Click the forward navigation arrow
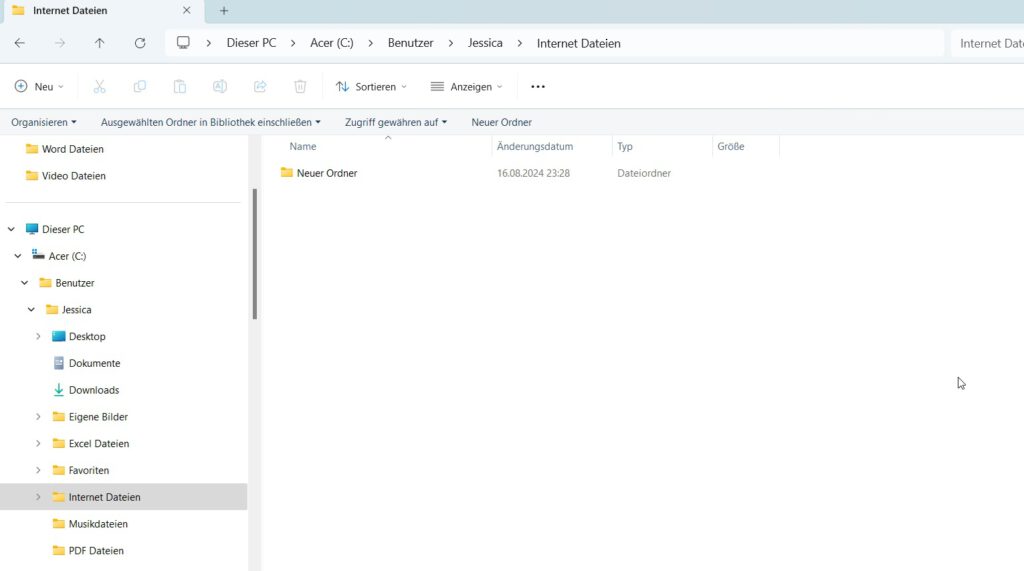This screenshot has width=1024, height=571. pyautogui.click(x=59, y=43)
